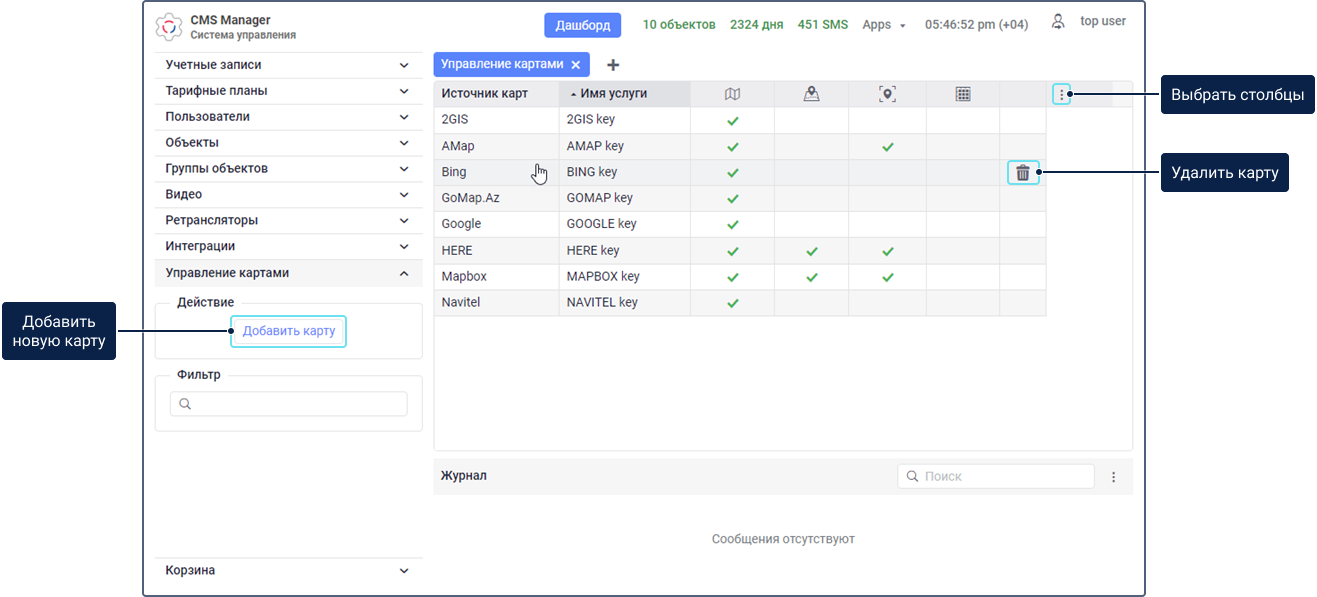
Task: Expand the Учетные записи section
Action: [288, 65]
